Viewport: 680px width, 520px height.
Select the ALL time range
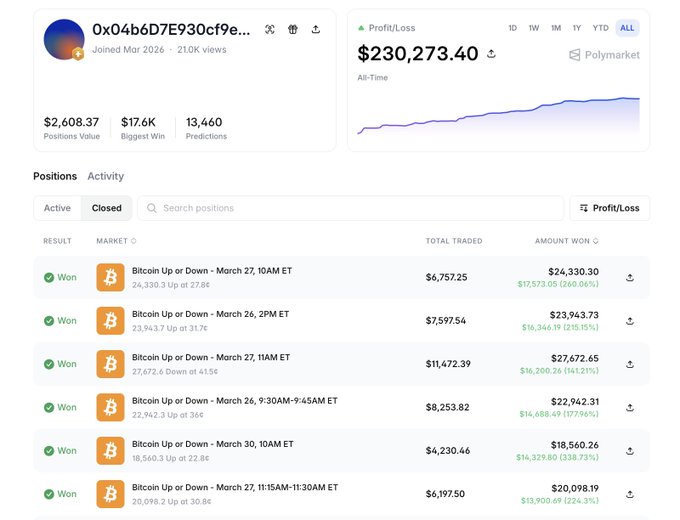point(627,28)
